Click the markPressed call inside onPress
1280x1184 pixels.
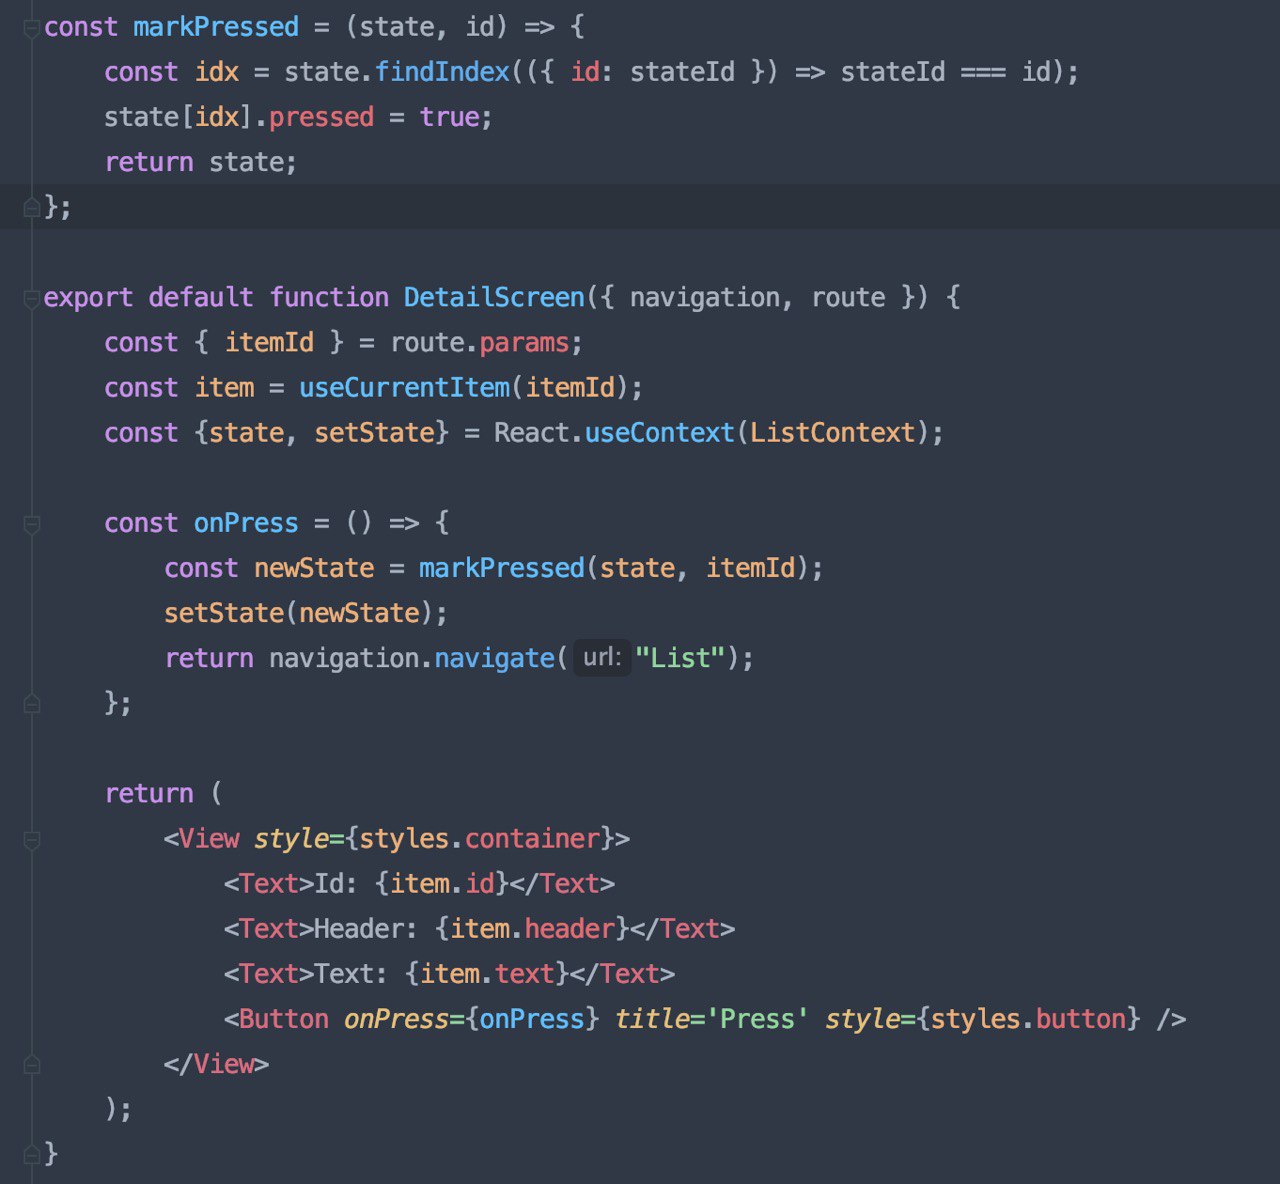point(502,568)
